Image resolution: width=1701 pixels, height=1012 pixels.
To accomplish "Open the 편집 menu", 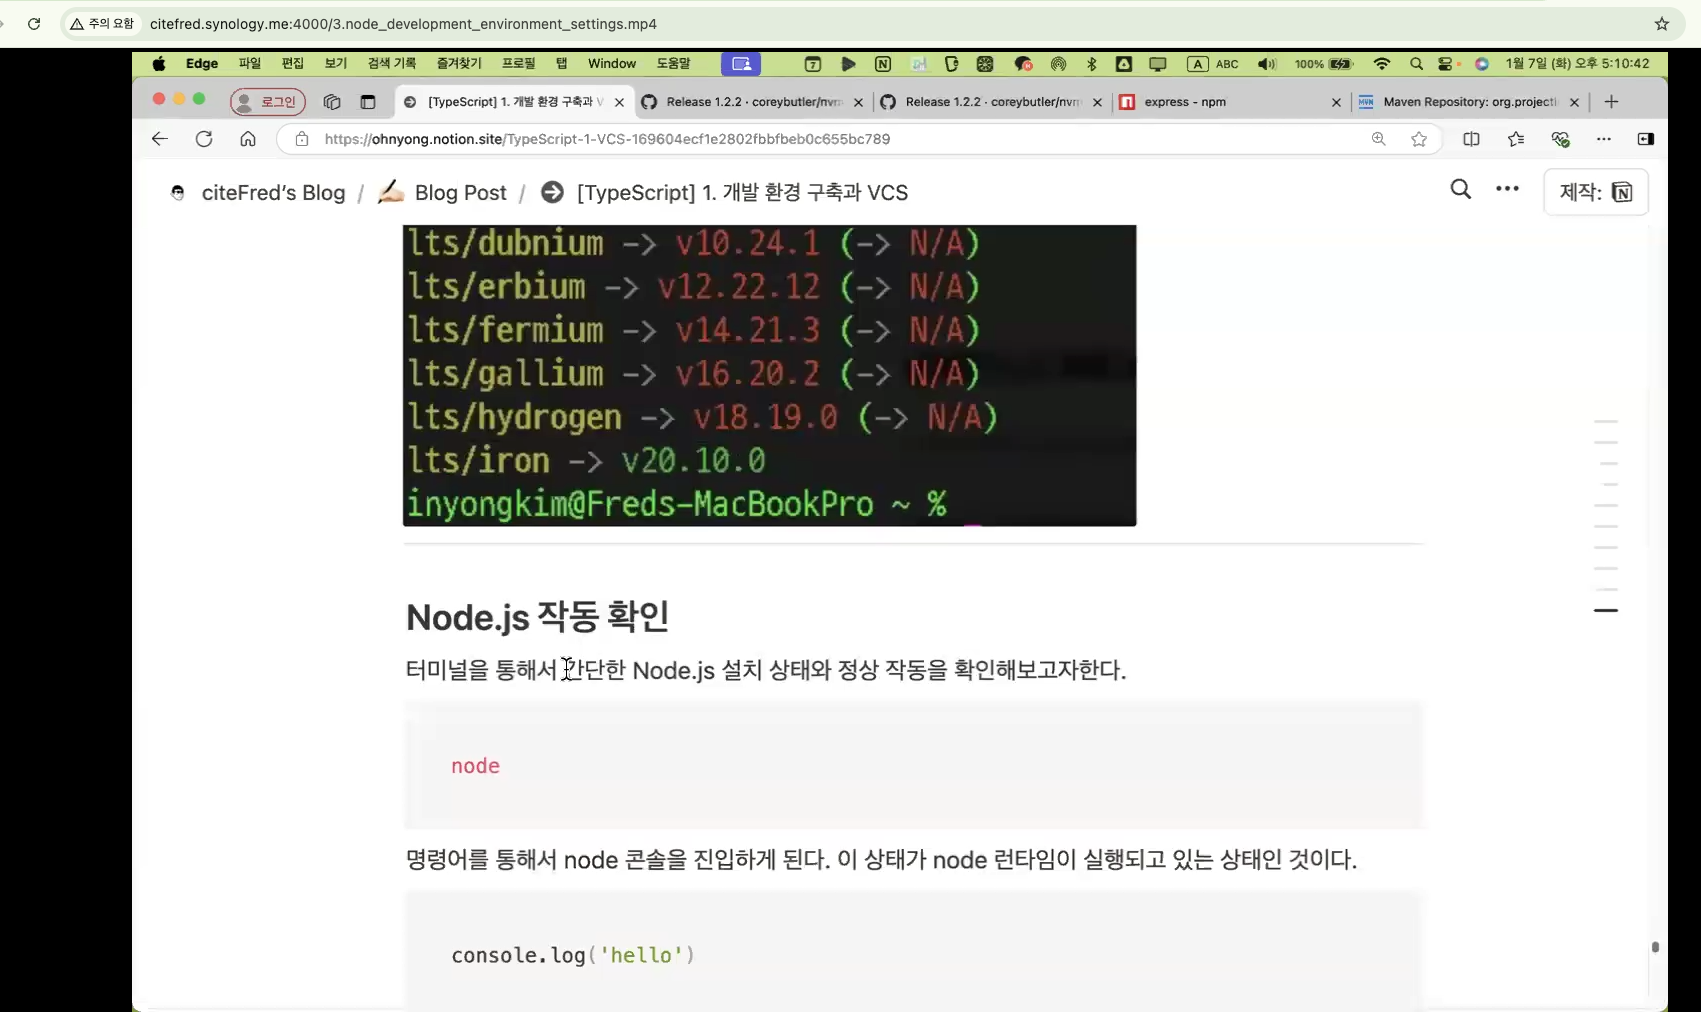I will [x=293, y=64].
